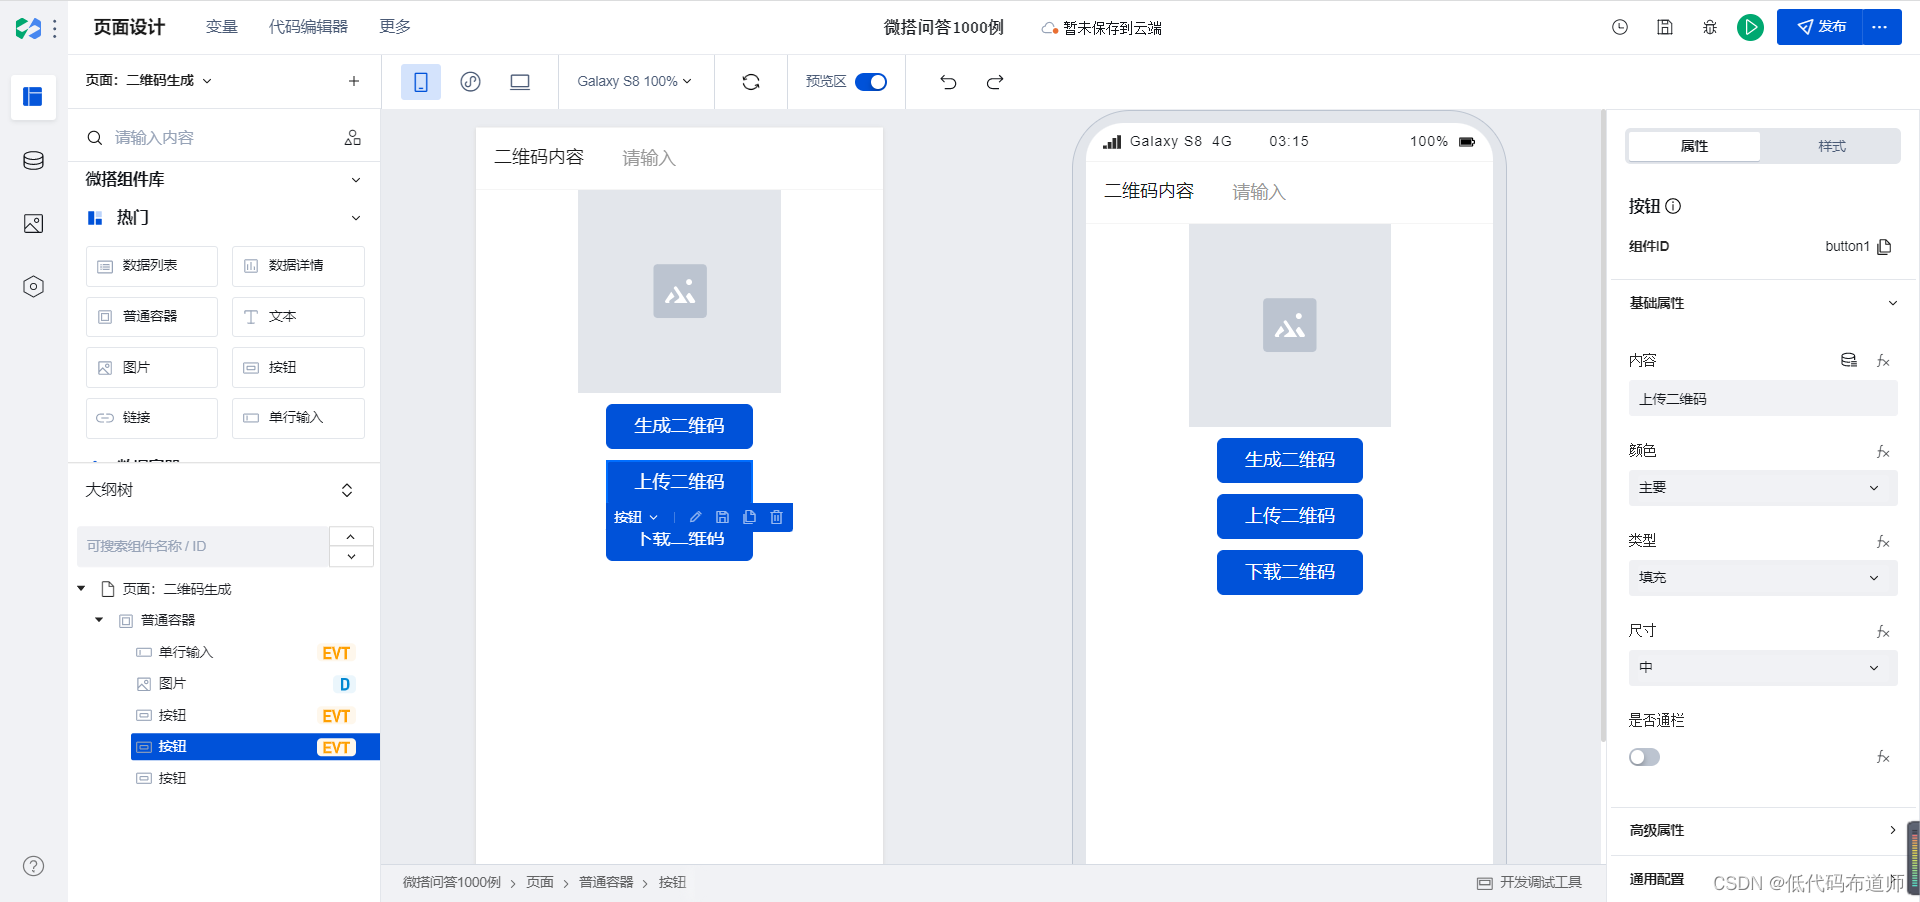Open the 代码编辑器 menu
Screen dimensions: 1920x902
[x=308, y=27]
